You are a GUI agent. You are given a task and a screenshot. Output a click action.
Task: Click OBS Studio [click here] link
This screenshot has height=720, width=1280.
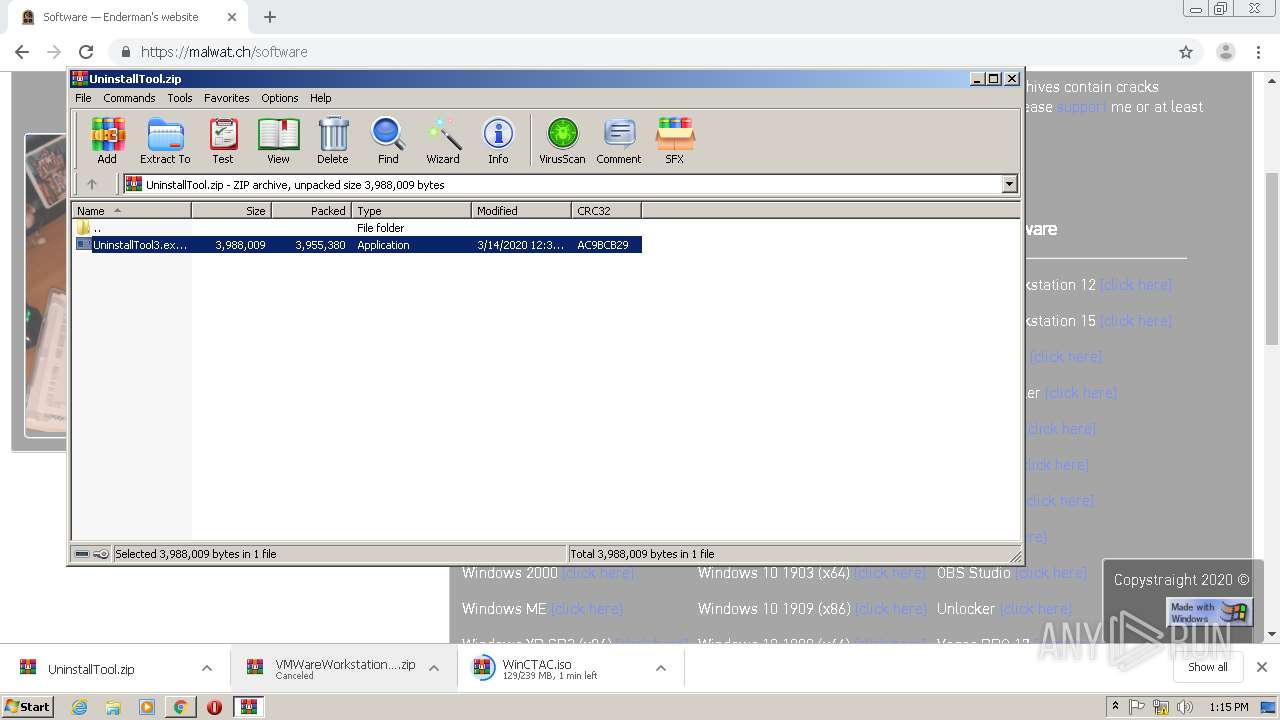[x=1051, y=573]
